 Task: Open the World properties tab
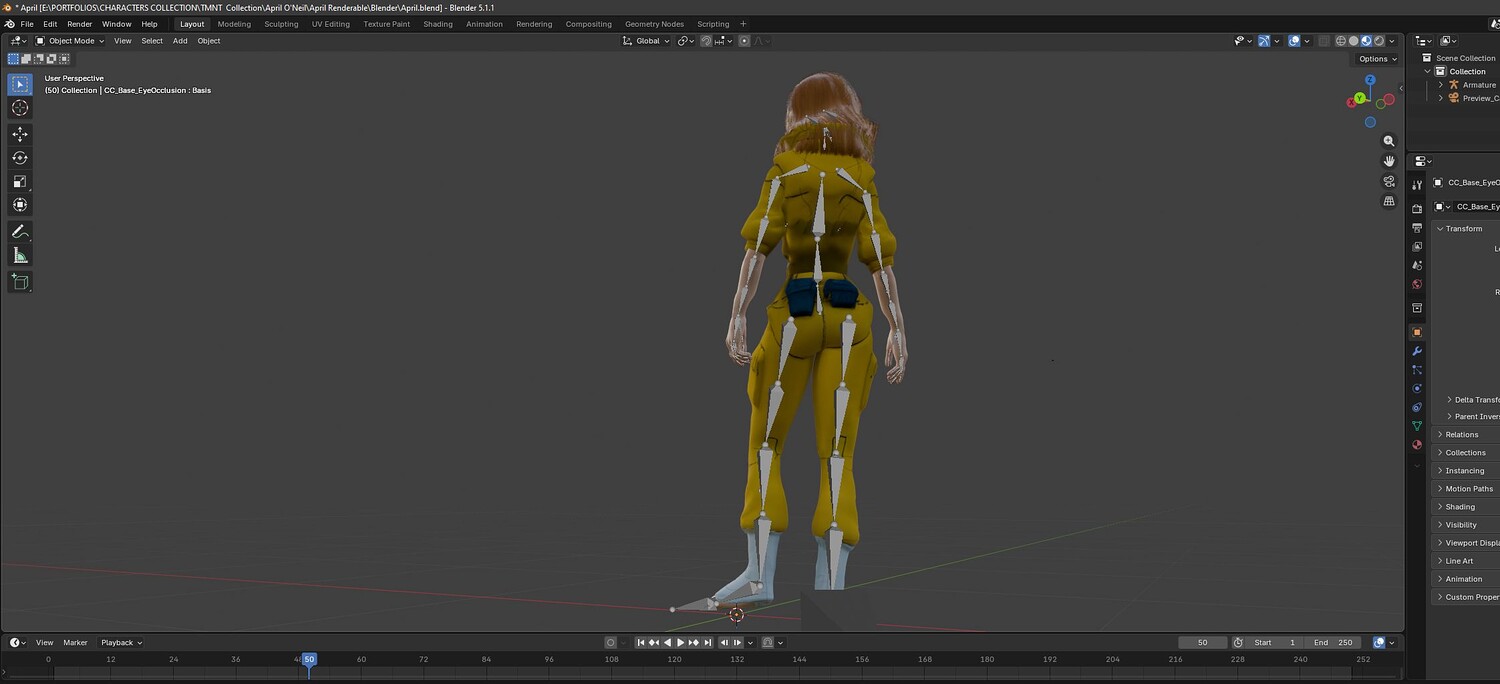1417,284
